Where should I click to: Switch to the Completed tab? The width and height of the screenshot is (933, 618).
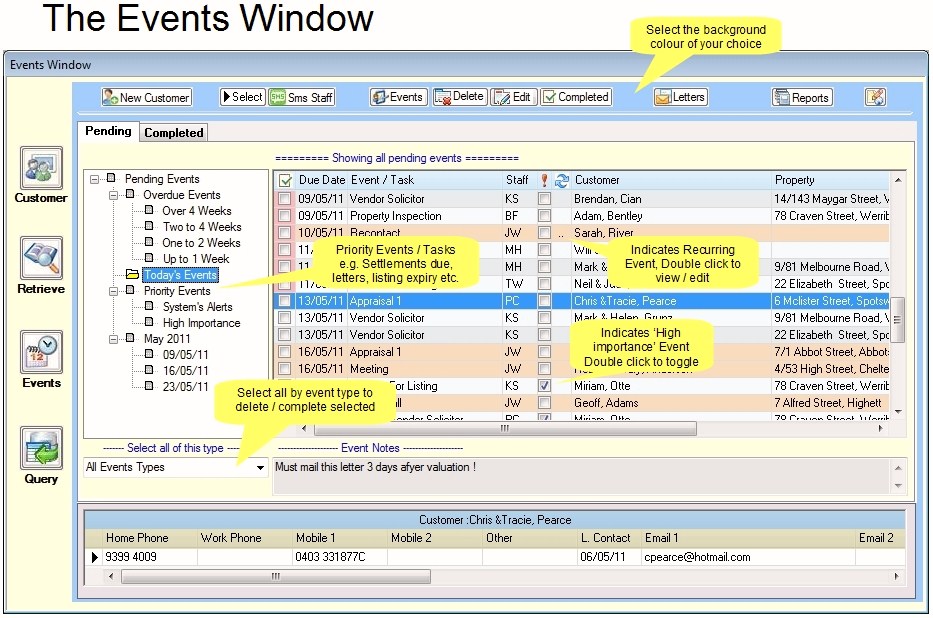[174, 132]
